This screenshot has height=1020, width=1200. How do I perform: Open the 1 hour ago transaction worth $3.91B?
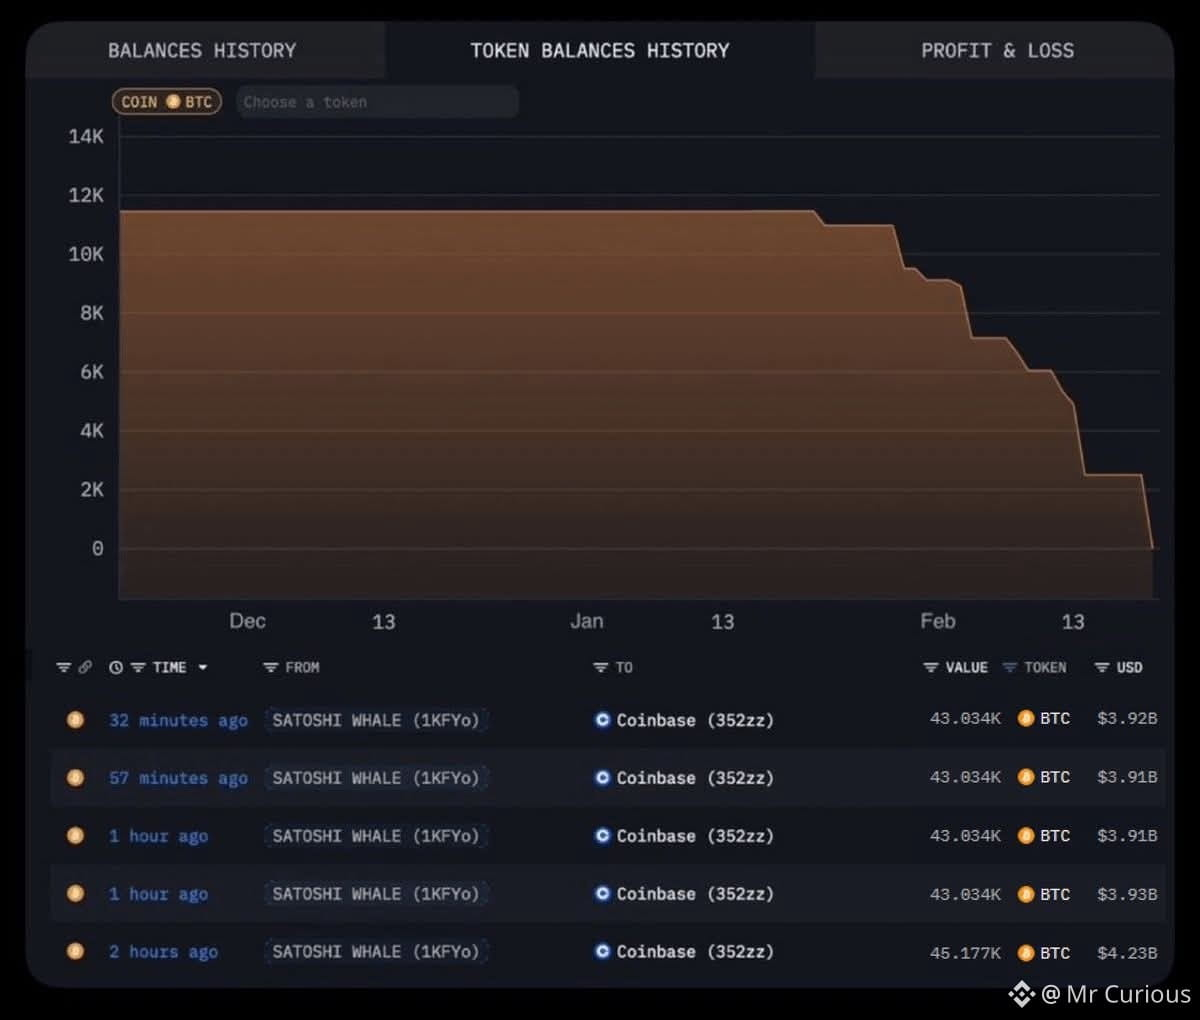(158, 836)
